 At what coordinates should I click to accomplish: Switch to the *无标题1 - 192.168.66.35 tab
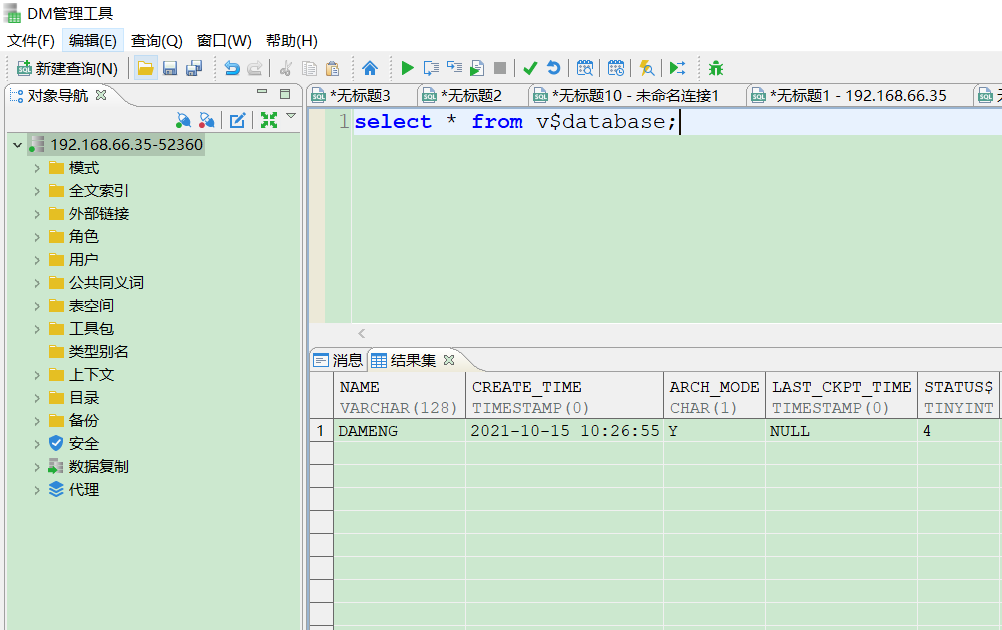(858, 96)
